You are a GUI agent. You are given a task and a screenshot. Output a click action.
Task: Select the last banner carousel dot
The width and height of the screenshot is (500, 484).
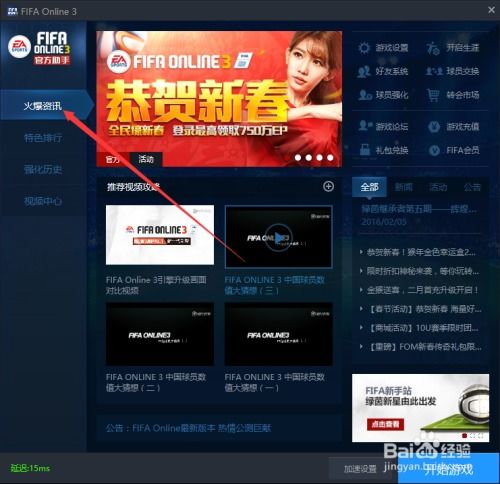(330, 158)
